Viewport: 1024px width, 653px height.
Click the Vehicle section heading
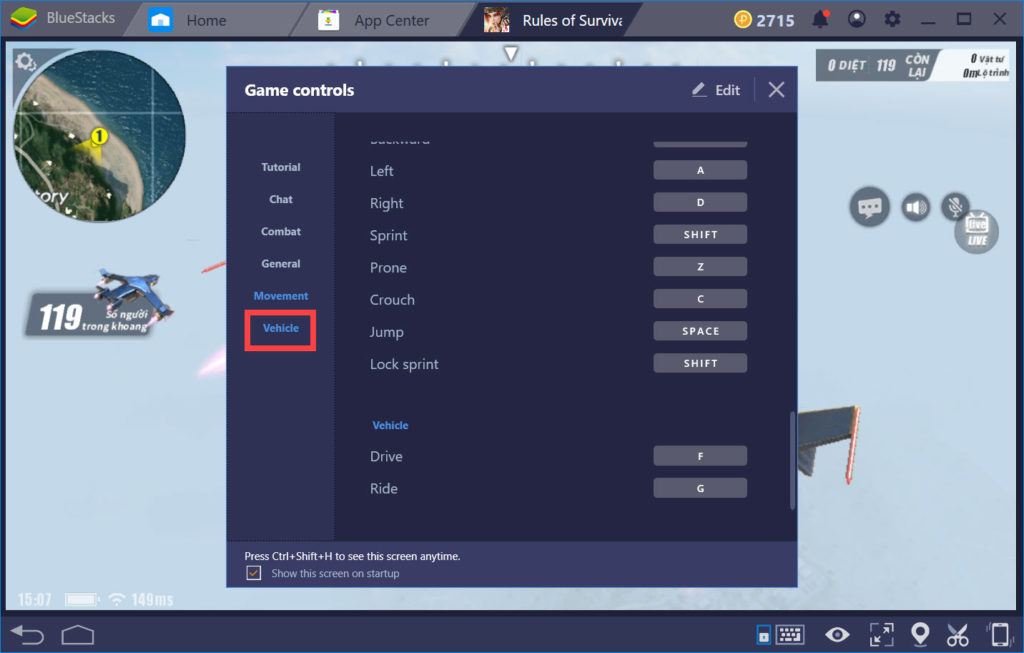pos(391,425)
